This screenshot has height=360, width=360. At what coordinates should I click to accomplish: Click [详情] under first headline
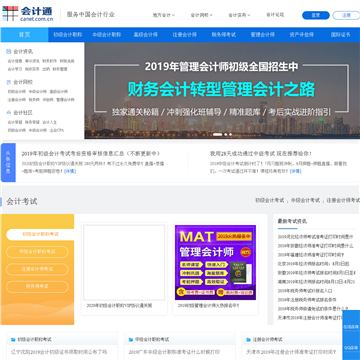[70, 171]
